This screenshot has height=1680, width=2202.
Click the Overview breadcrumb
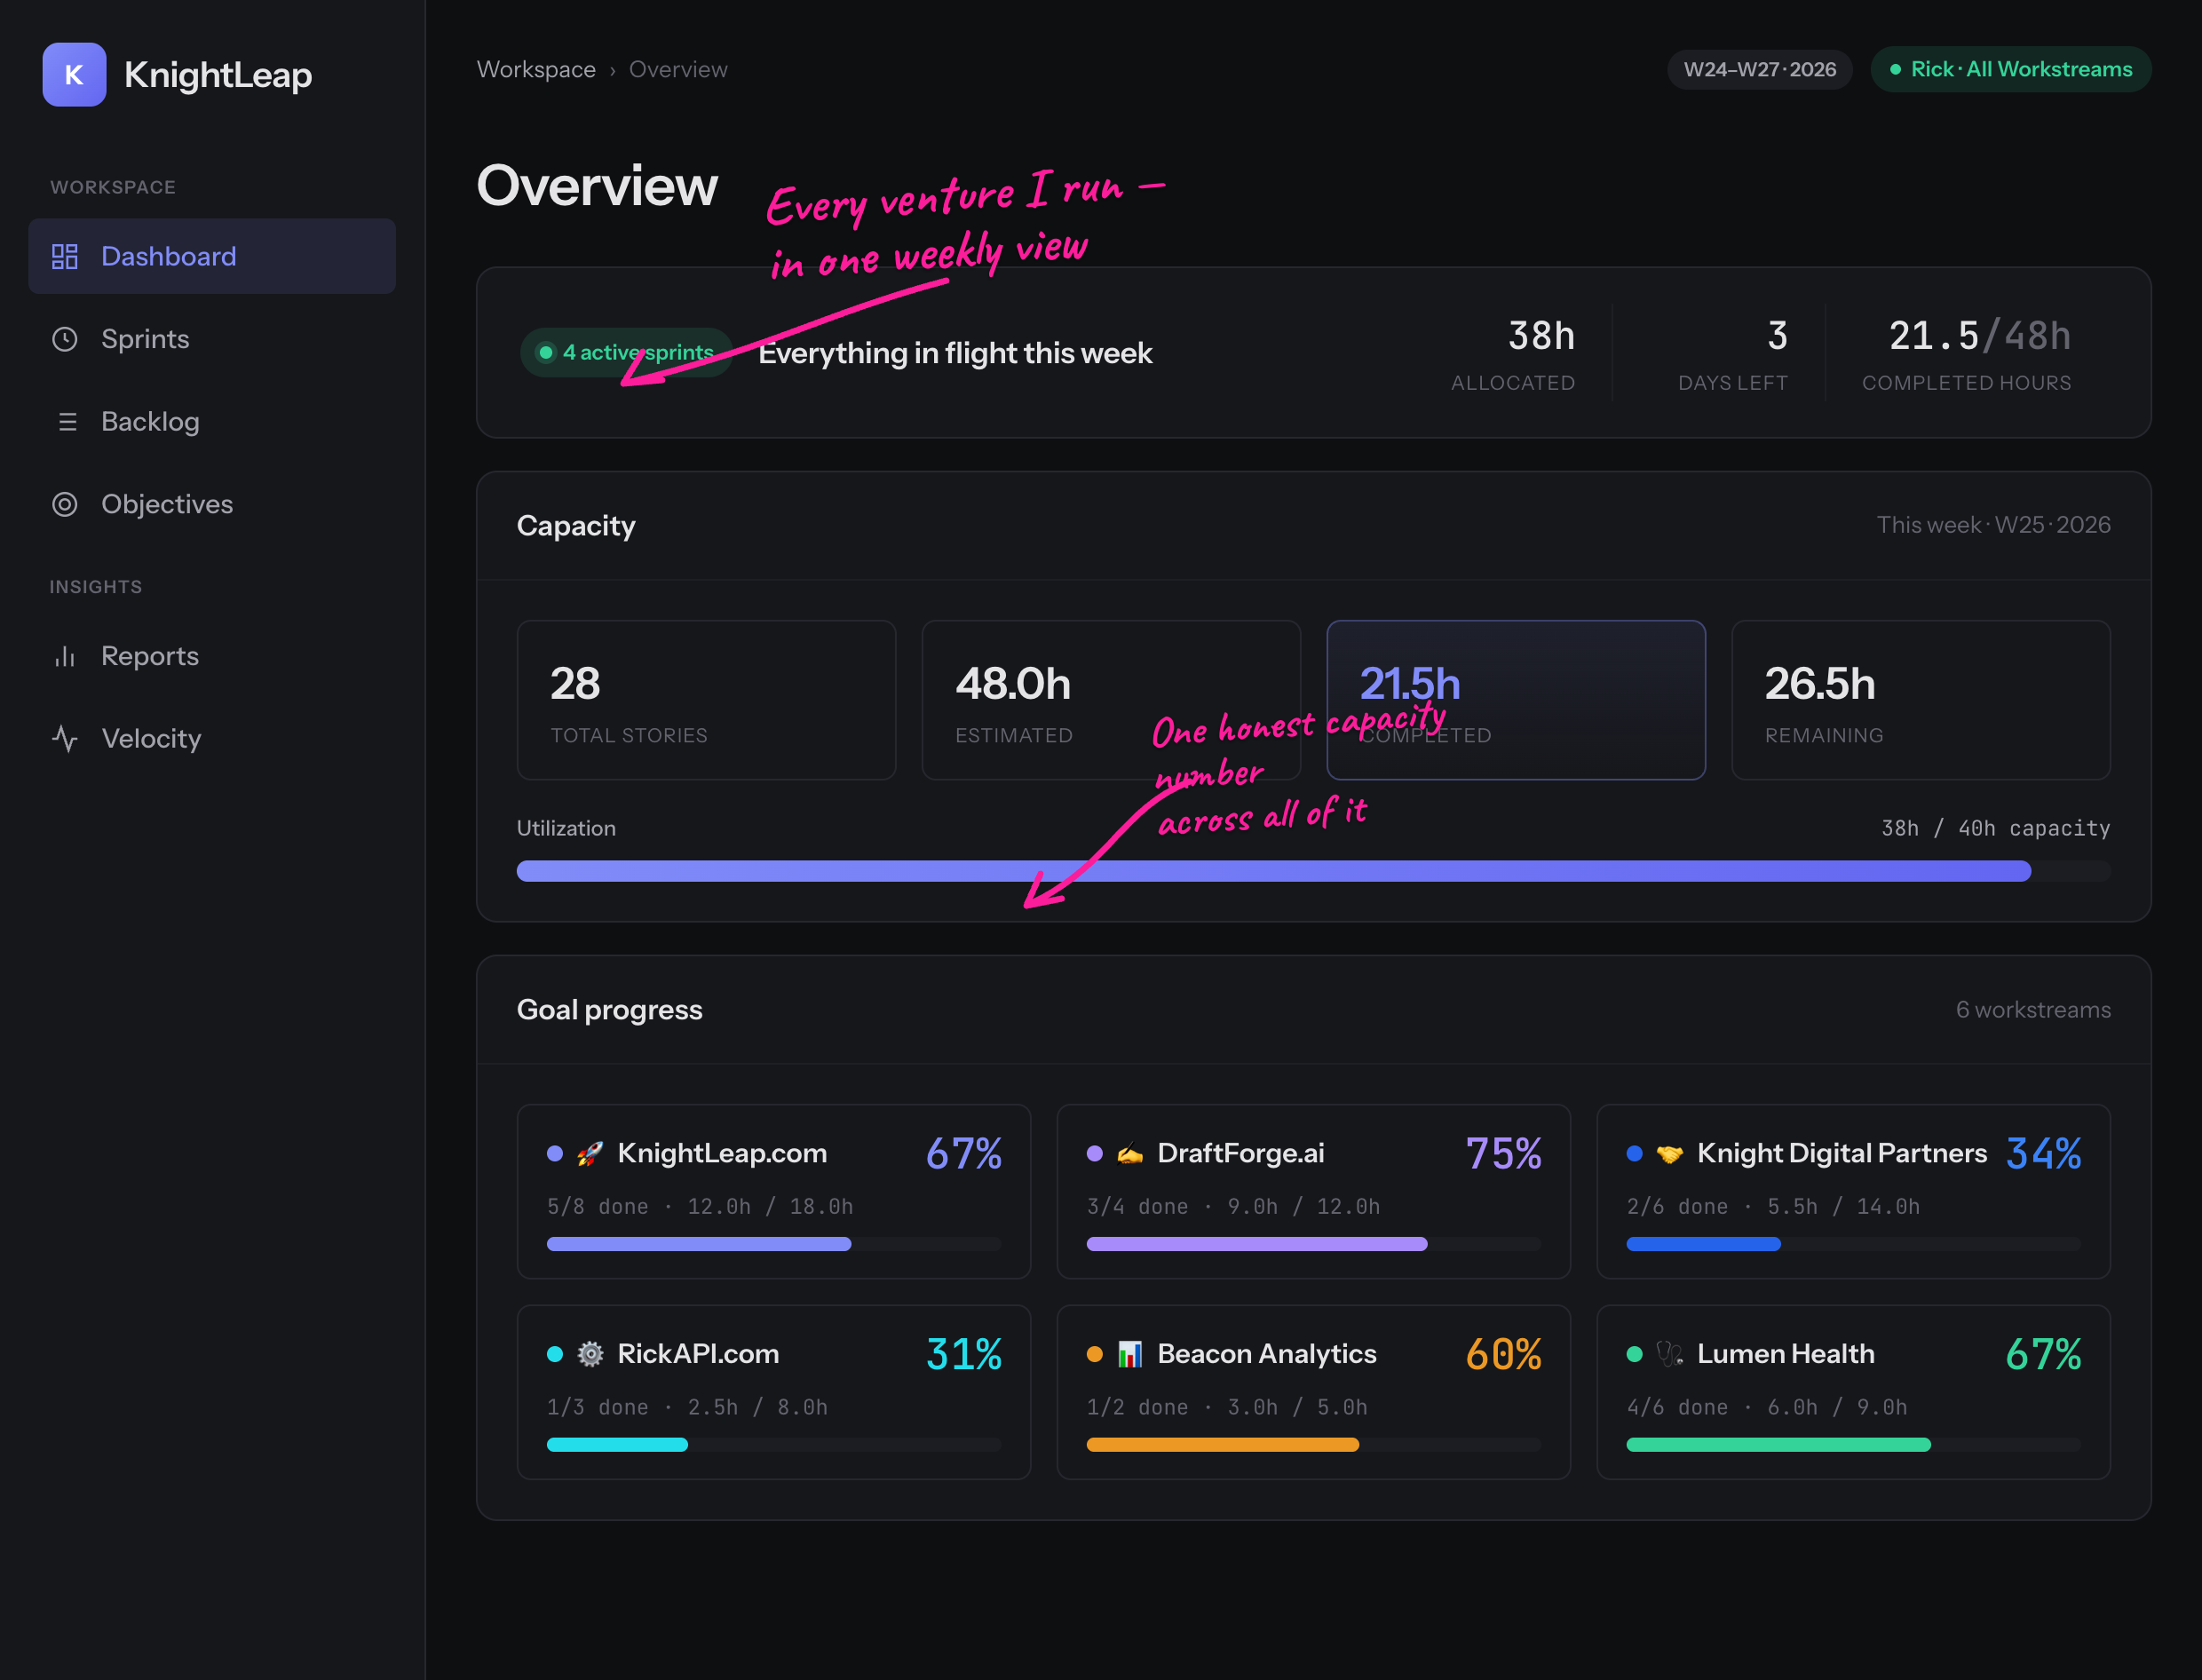point(678,69)
